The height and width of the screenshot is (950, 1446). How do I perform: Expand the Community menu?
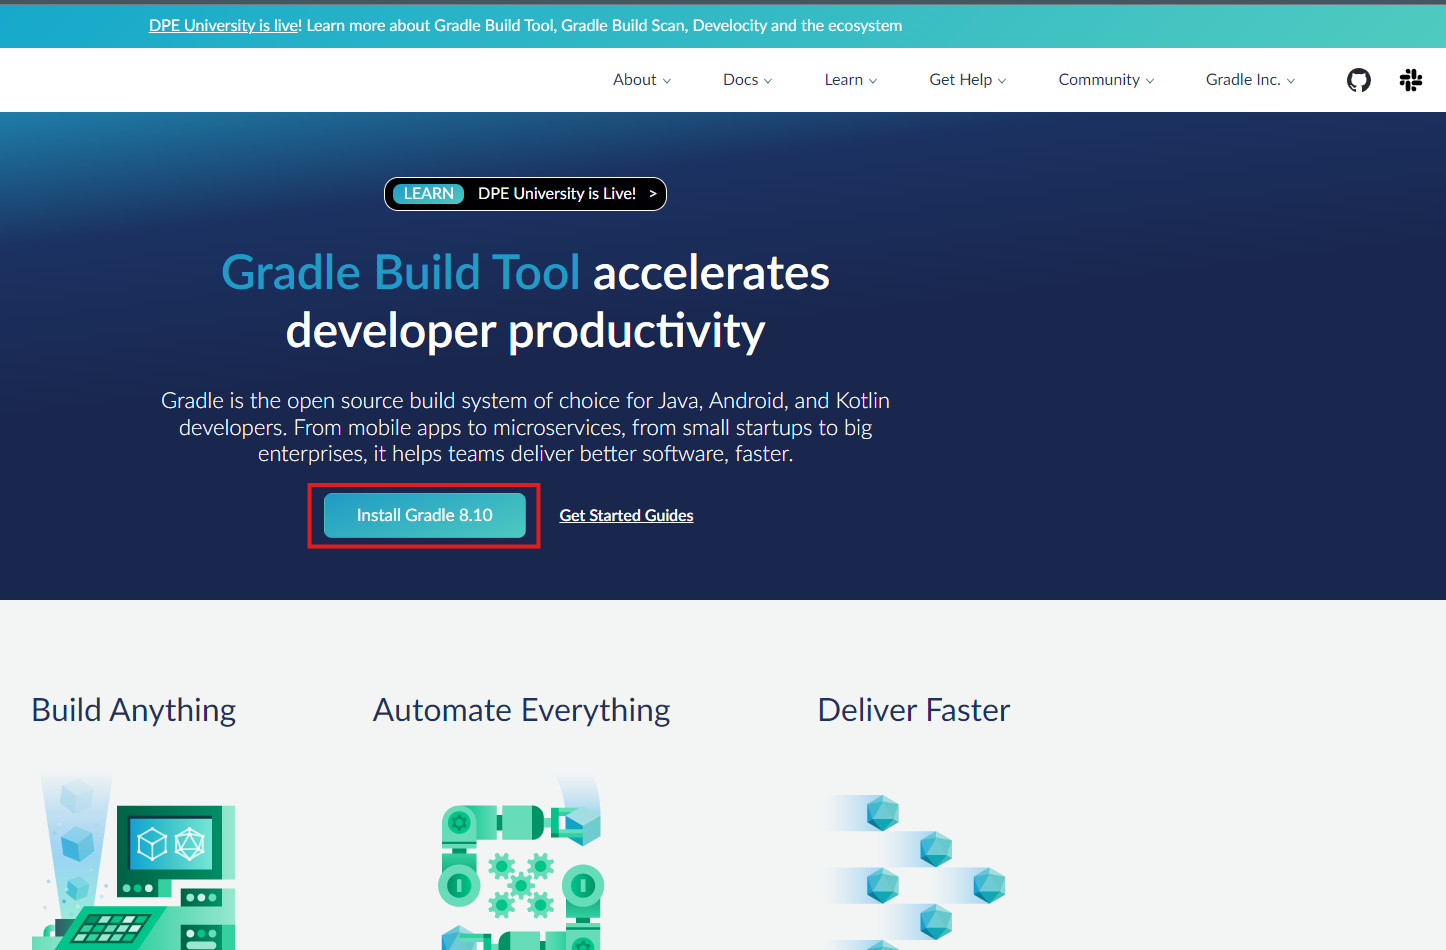[x=1106, y=80]
